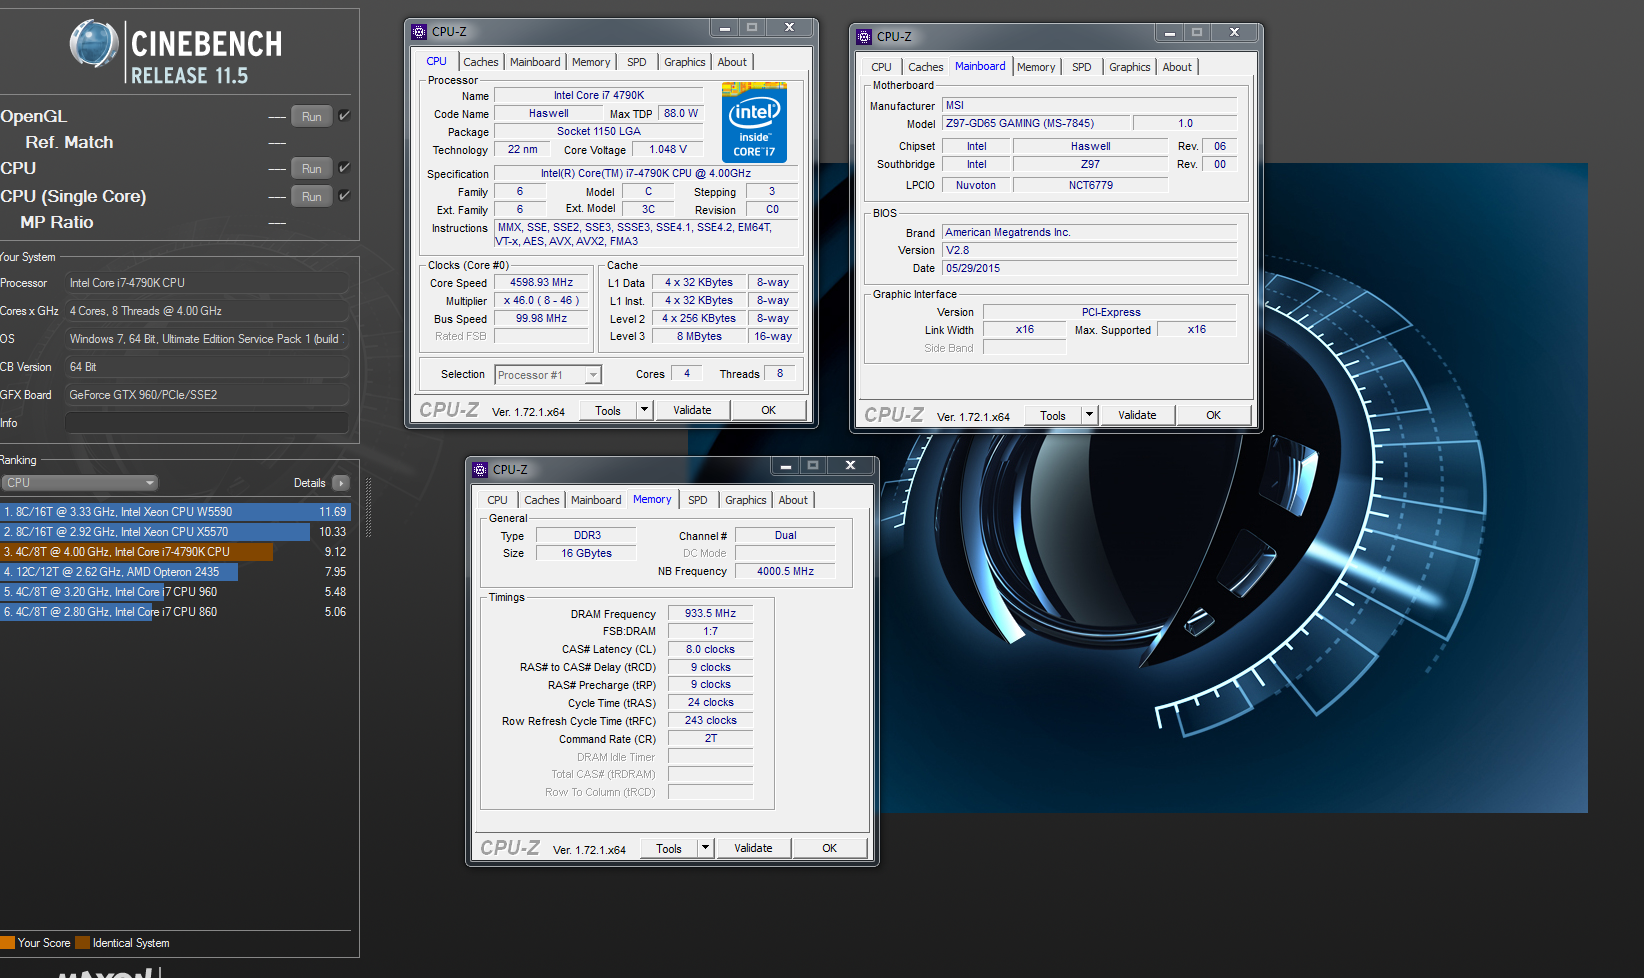This screenshot has height=978, width=1644.
Task: Click the Cinebench globe logo
Action: (x=94, y=44)
